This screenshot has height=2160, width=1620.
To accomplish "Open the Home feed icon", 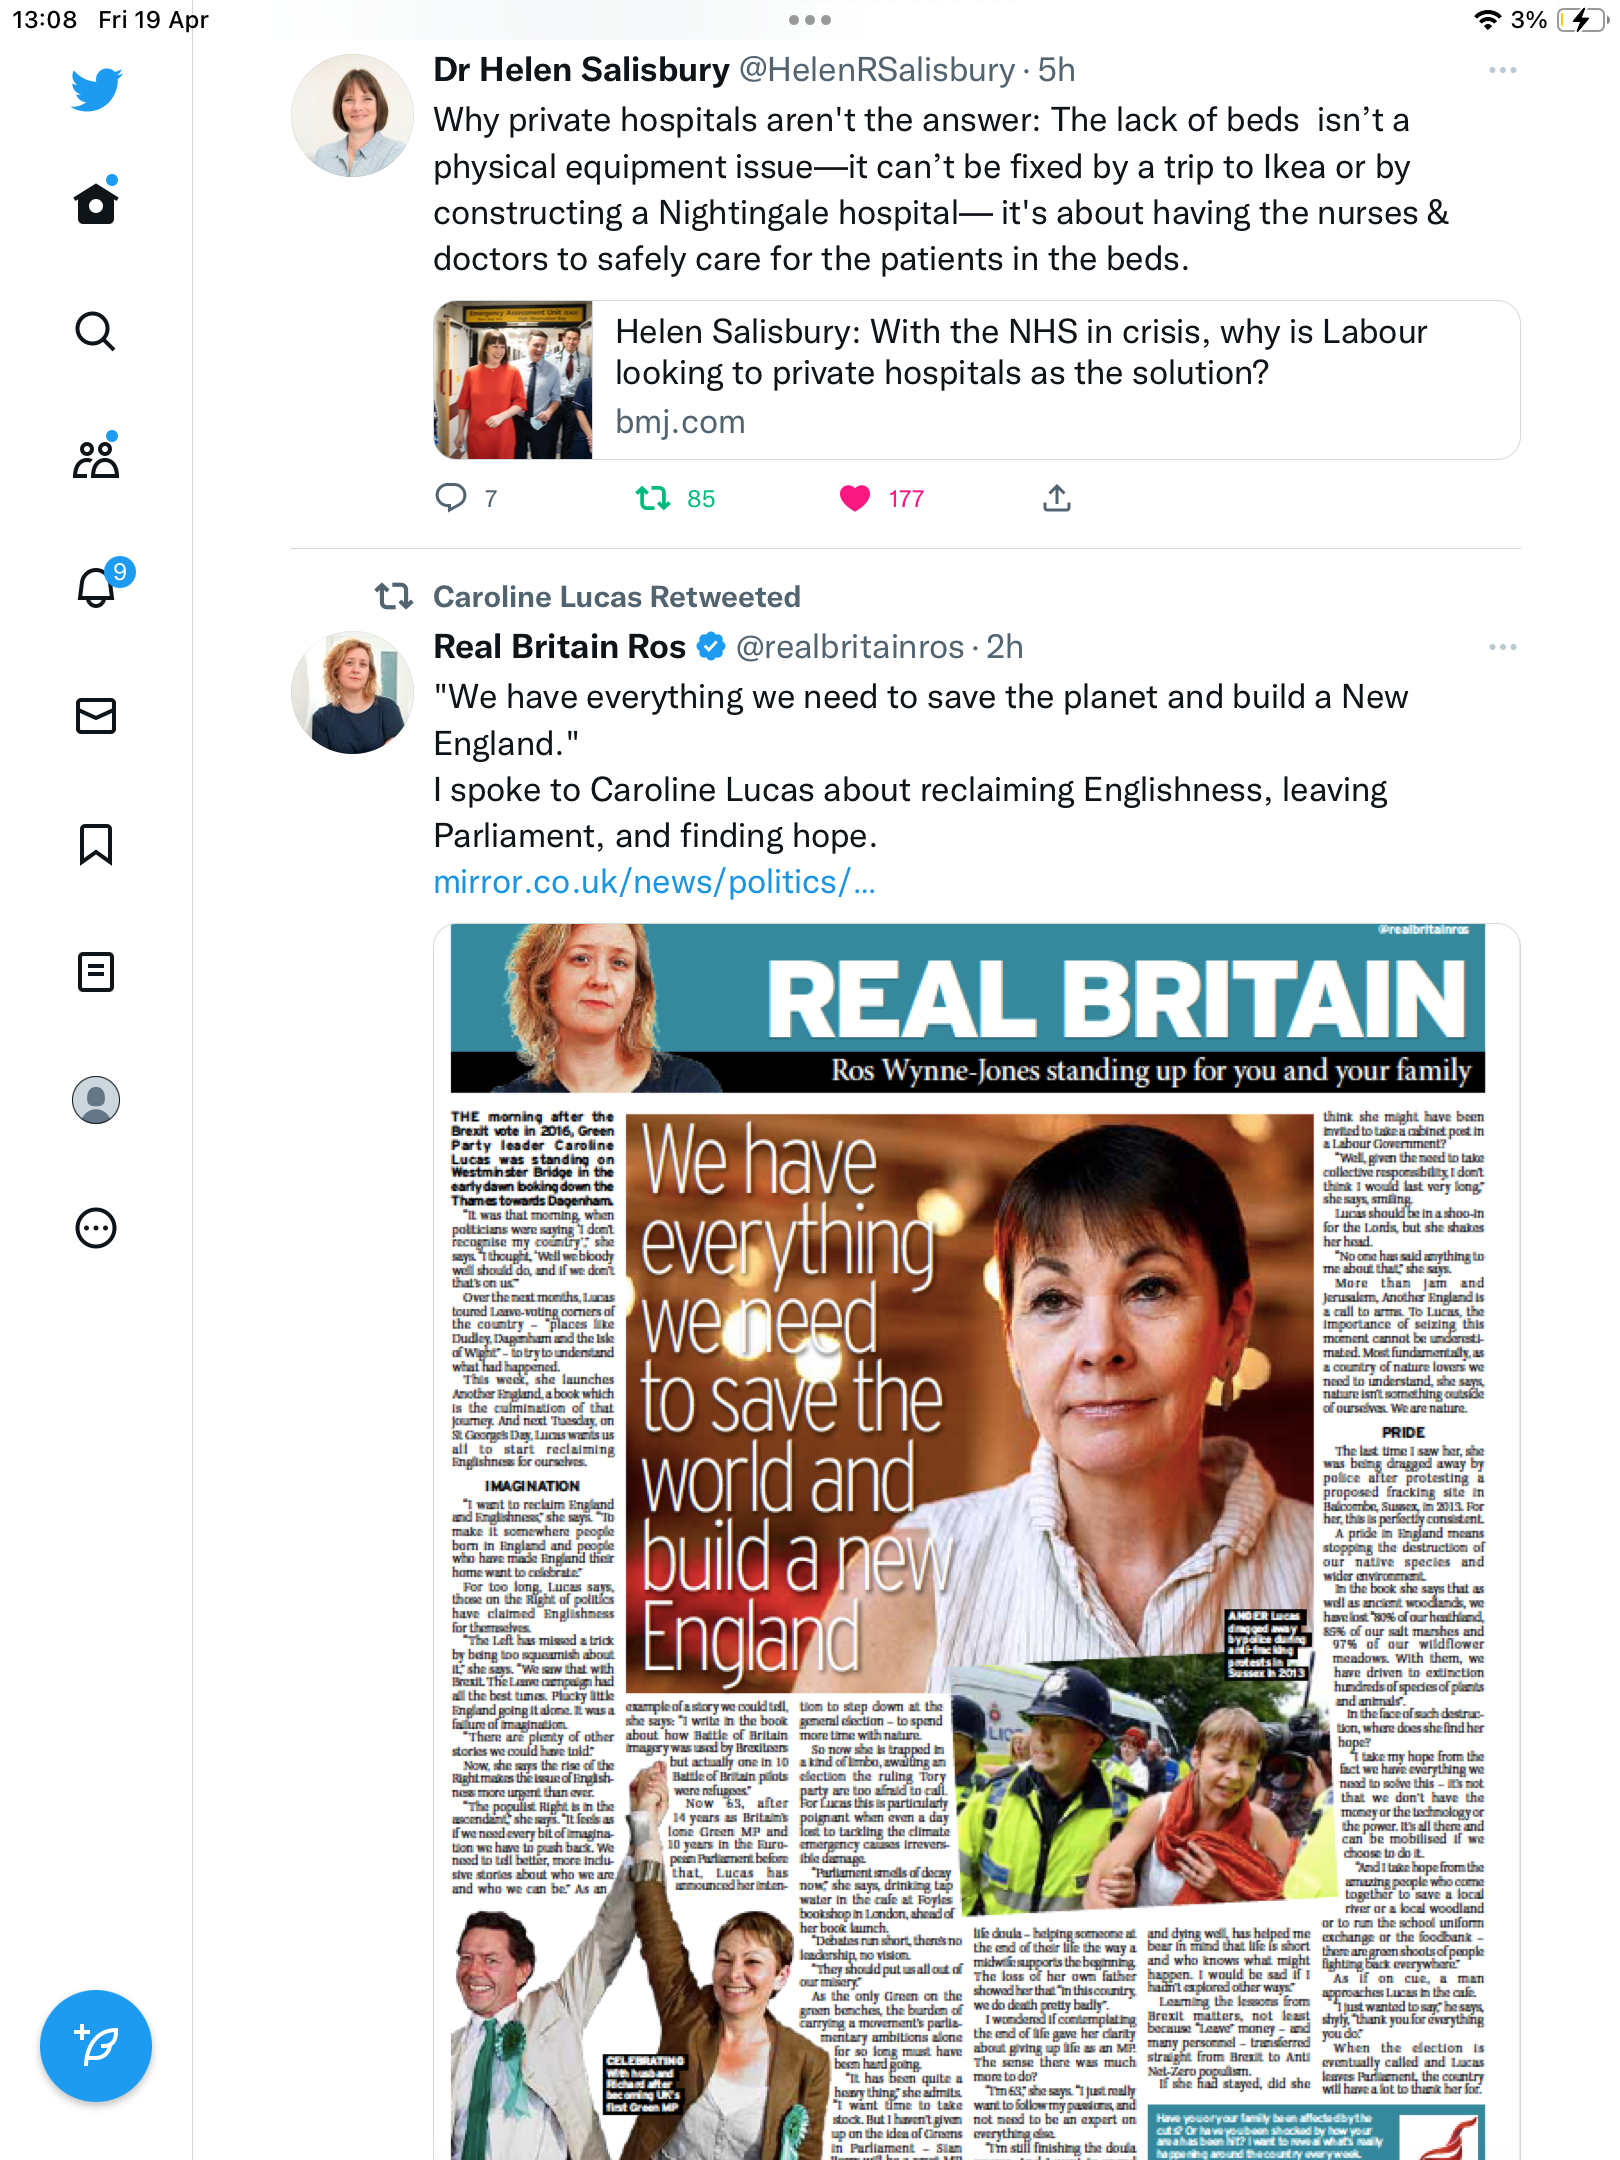I will 96,203.
